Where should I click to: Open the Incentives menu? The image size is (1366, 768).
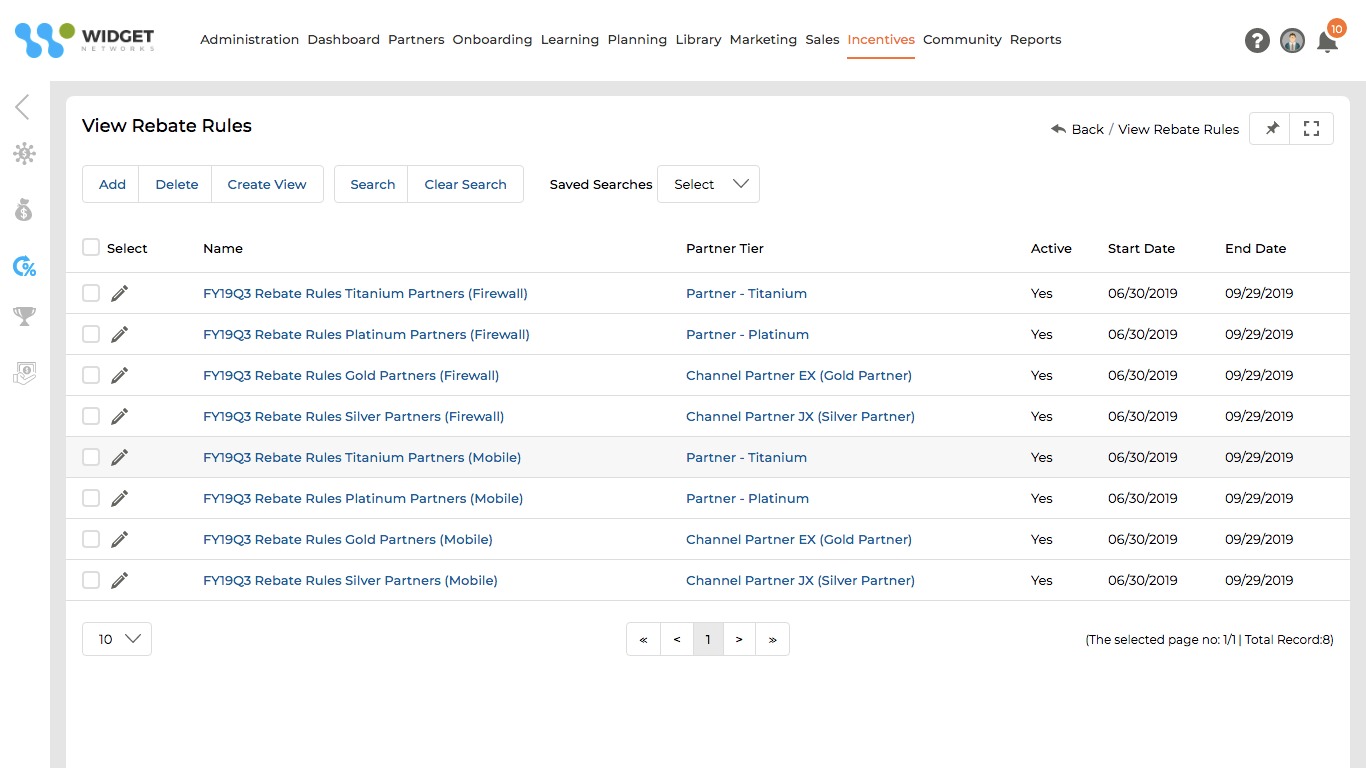(881, 40)
